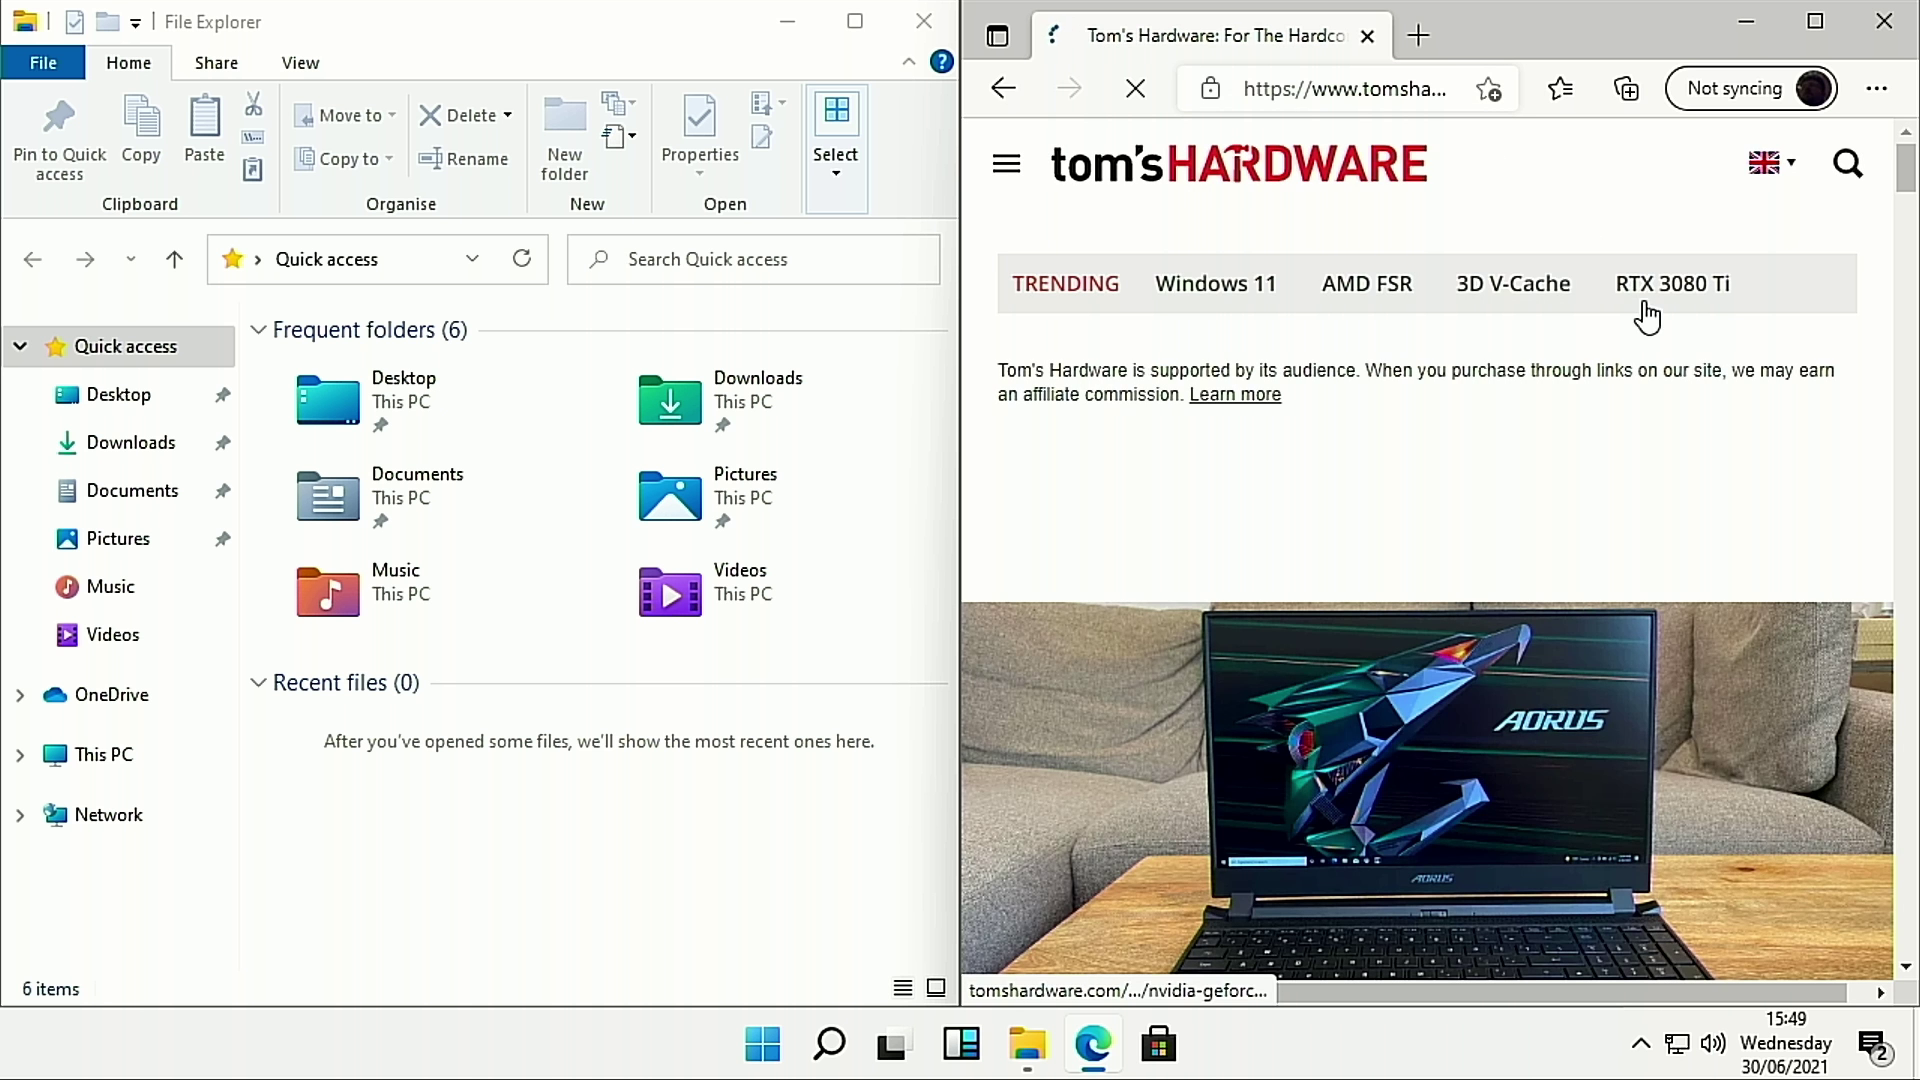
Task: Click the Cut scissors icon
Action: click(253, 104)
